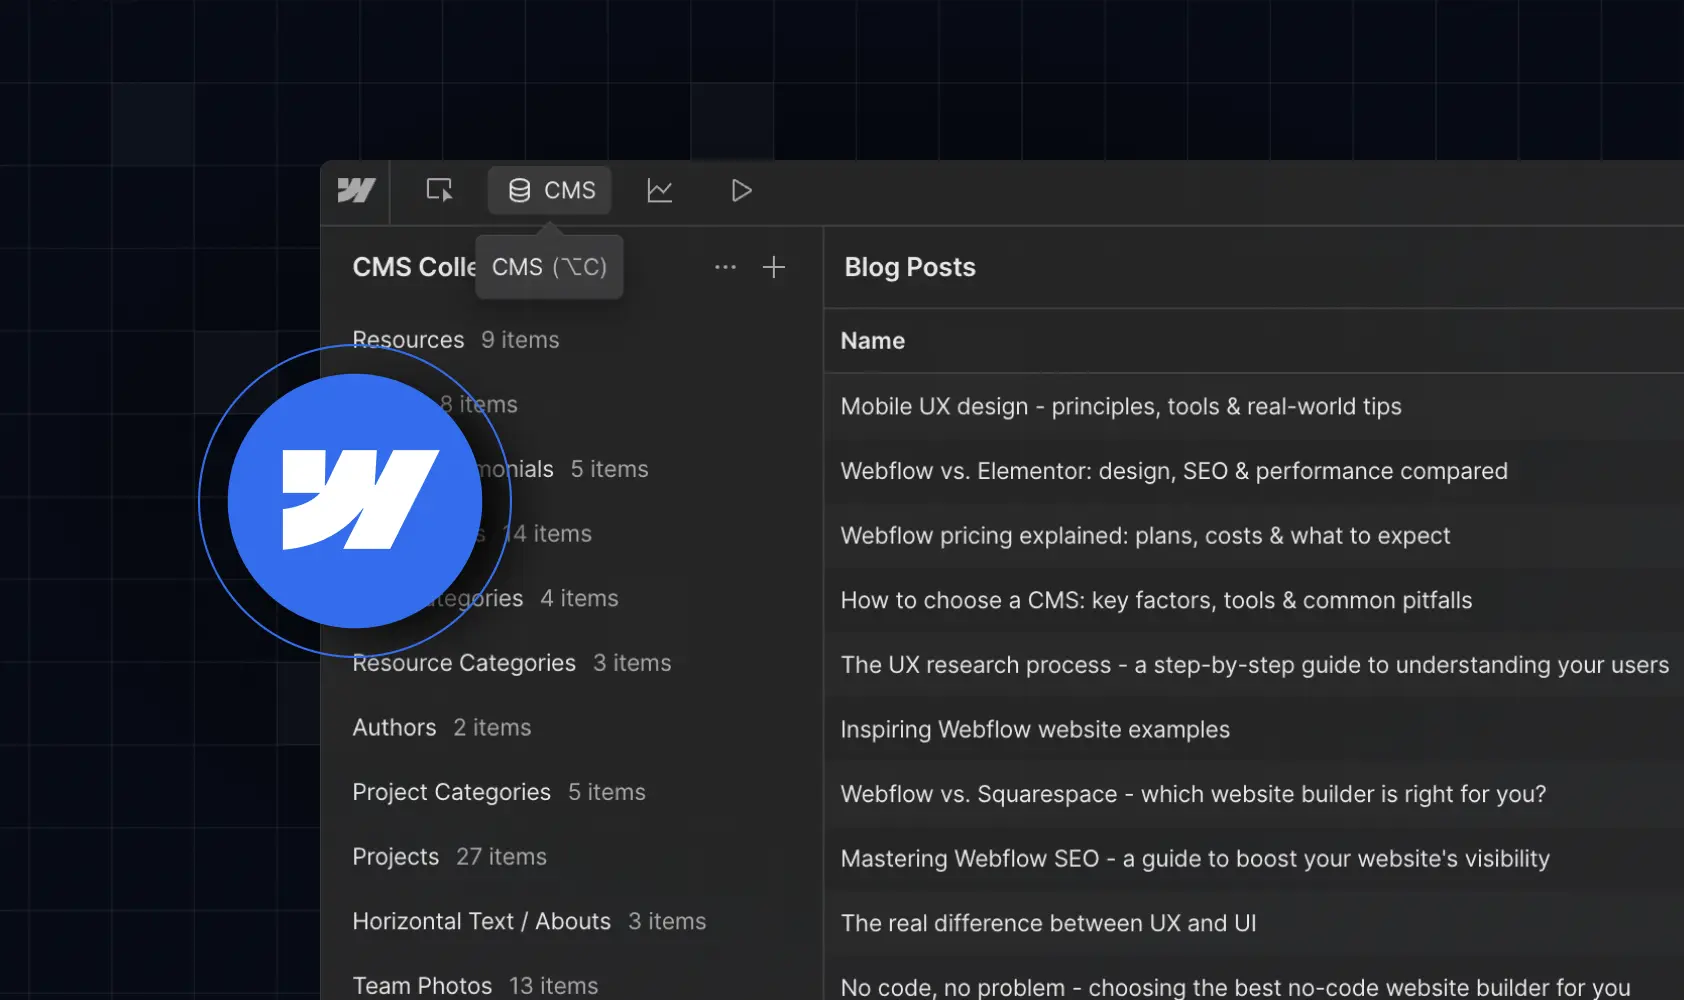Viewport: 1684px width, 1000px height.
Task: Select the collection row ending 'monials' 5 items
Action: pyautogui.click(x=572, y=469)
